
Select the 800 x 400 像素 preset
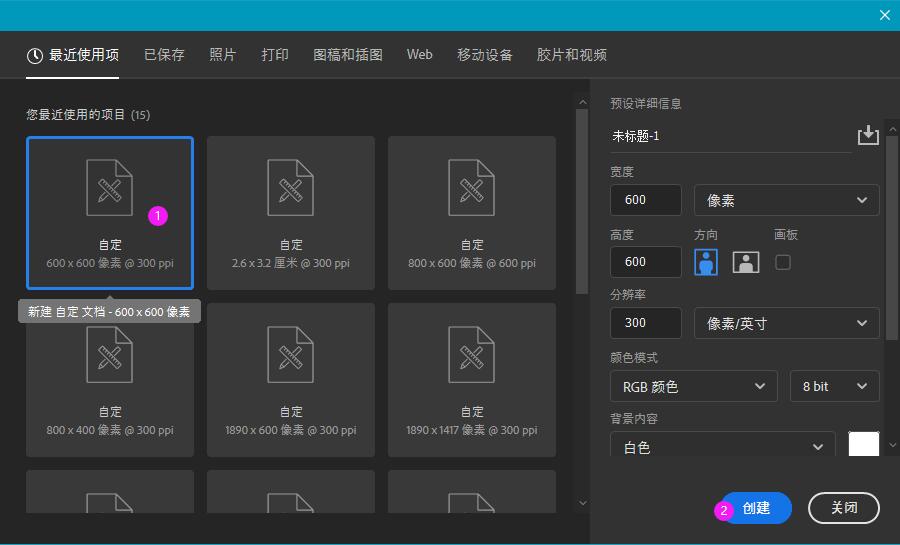pos(110,380)
